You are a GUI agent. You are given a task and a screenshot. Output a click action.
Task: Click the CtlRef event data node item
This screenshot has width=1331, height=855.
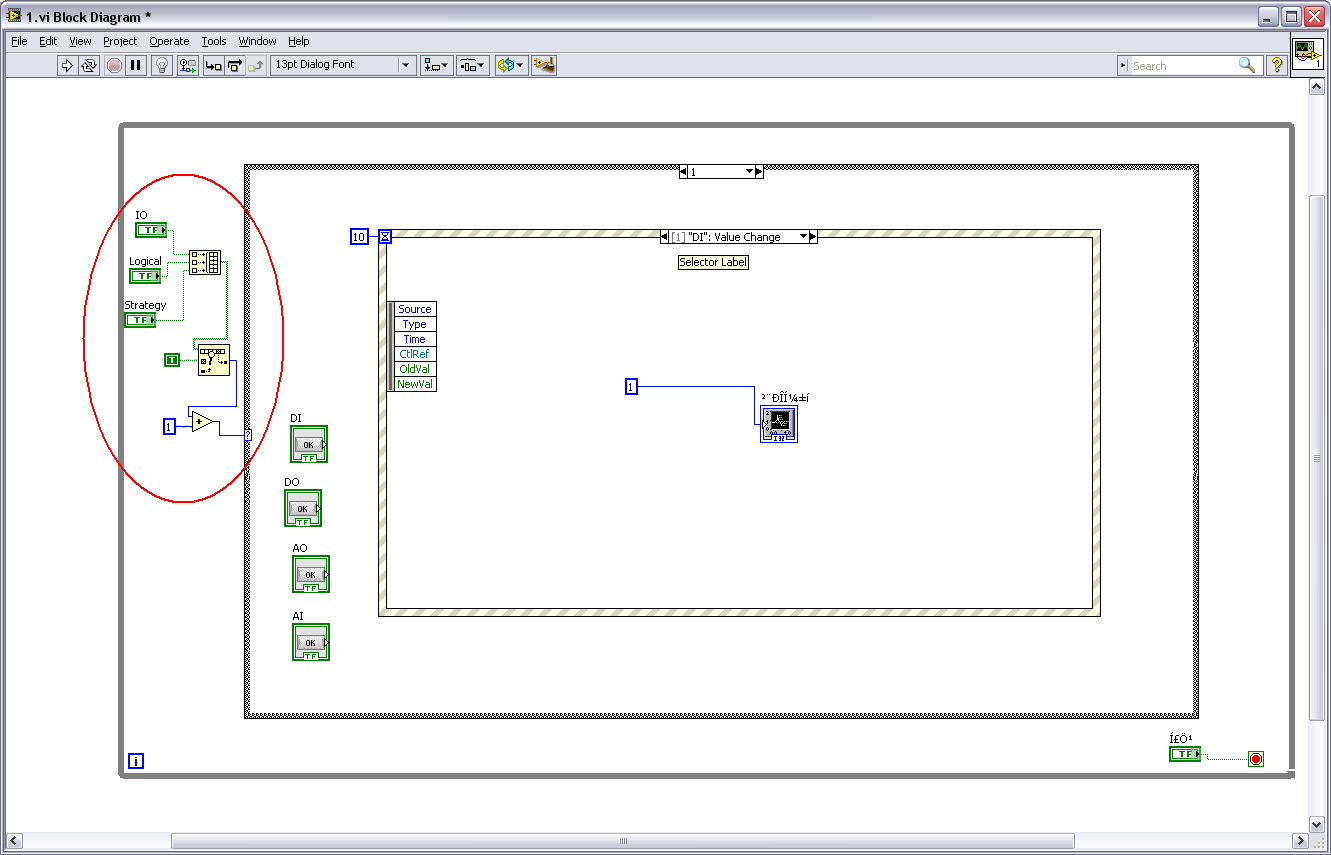tap(415, 354)
